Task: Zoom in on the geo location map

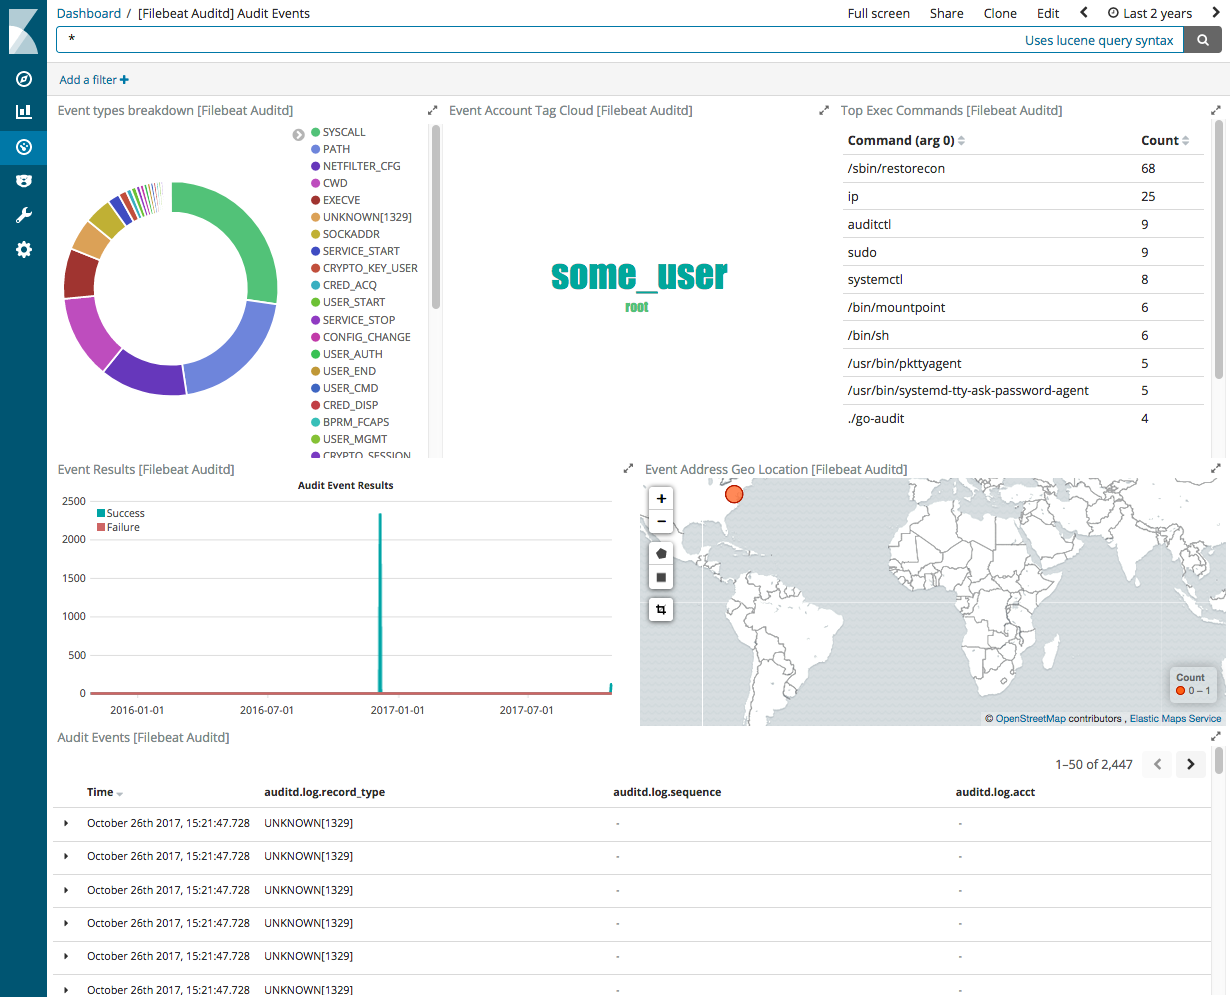Action: coord(660,497)
